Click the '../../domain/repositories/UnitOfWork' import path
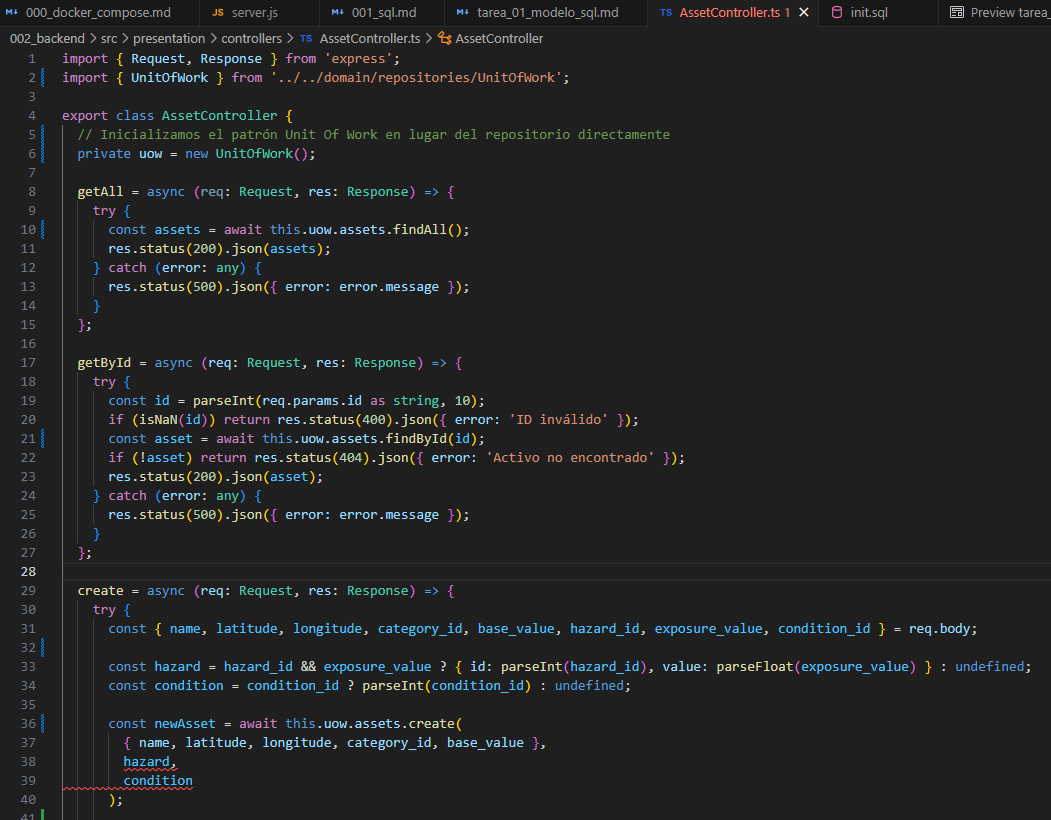This screenshot has width=1051, height=820. [x=416, y=78]
